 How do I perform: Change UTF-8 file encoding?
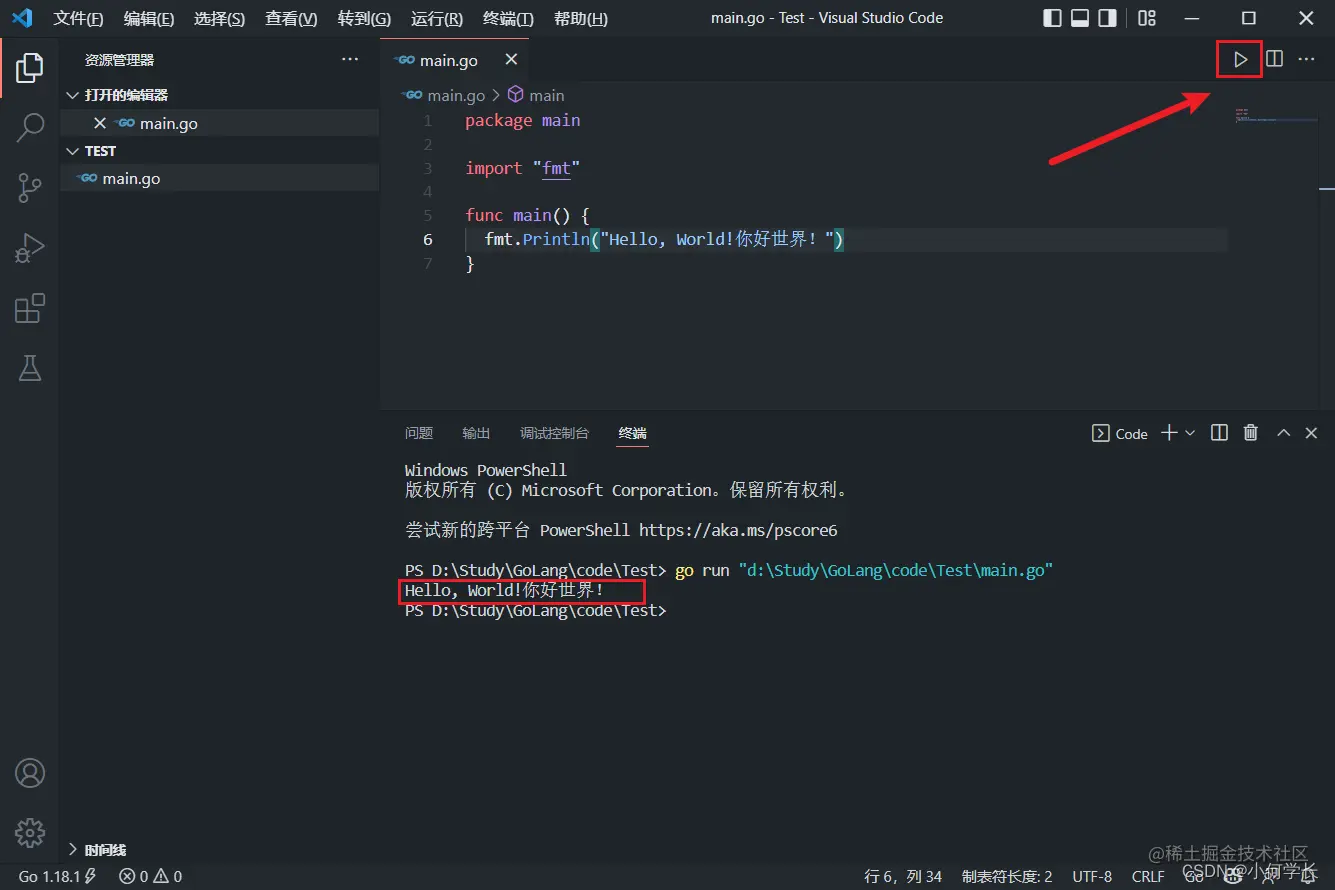tap(1092, 876)
